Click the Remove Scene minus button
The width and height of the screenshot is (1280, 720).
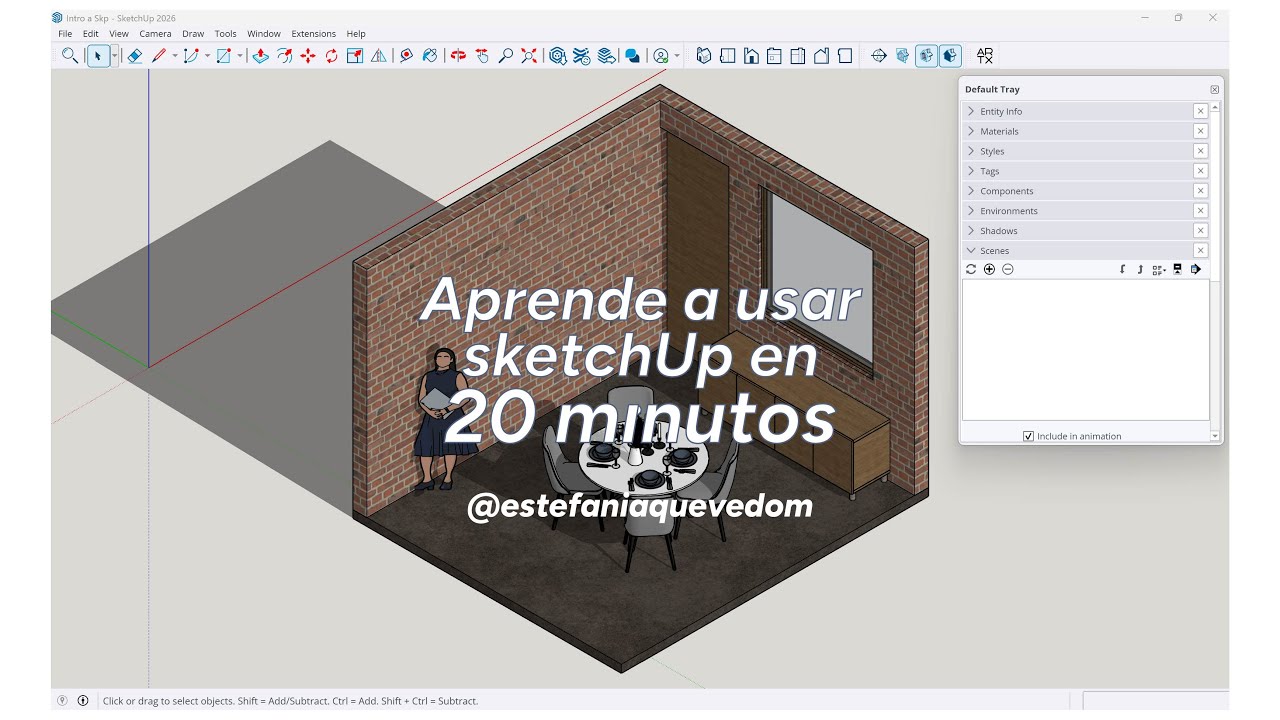click(1008, 269)
